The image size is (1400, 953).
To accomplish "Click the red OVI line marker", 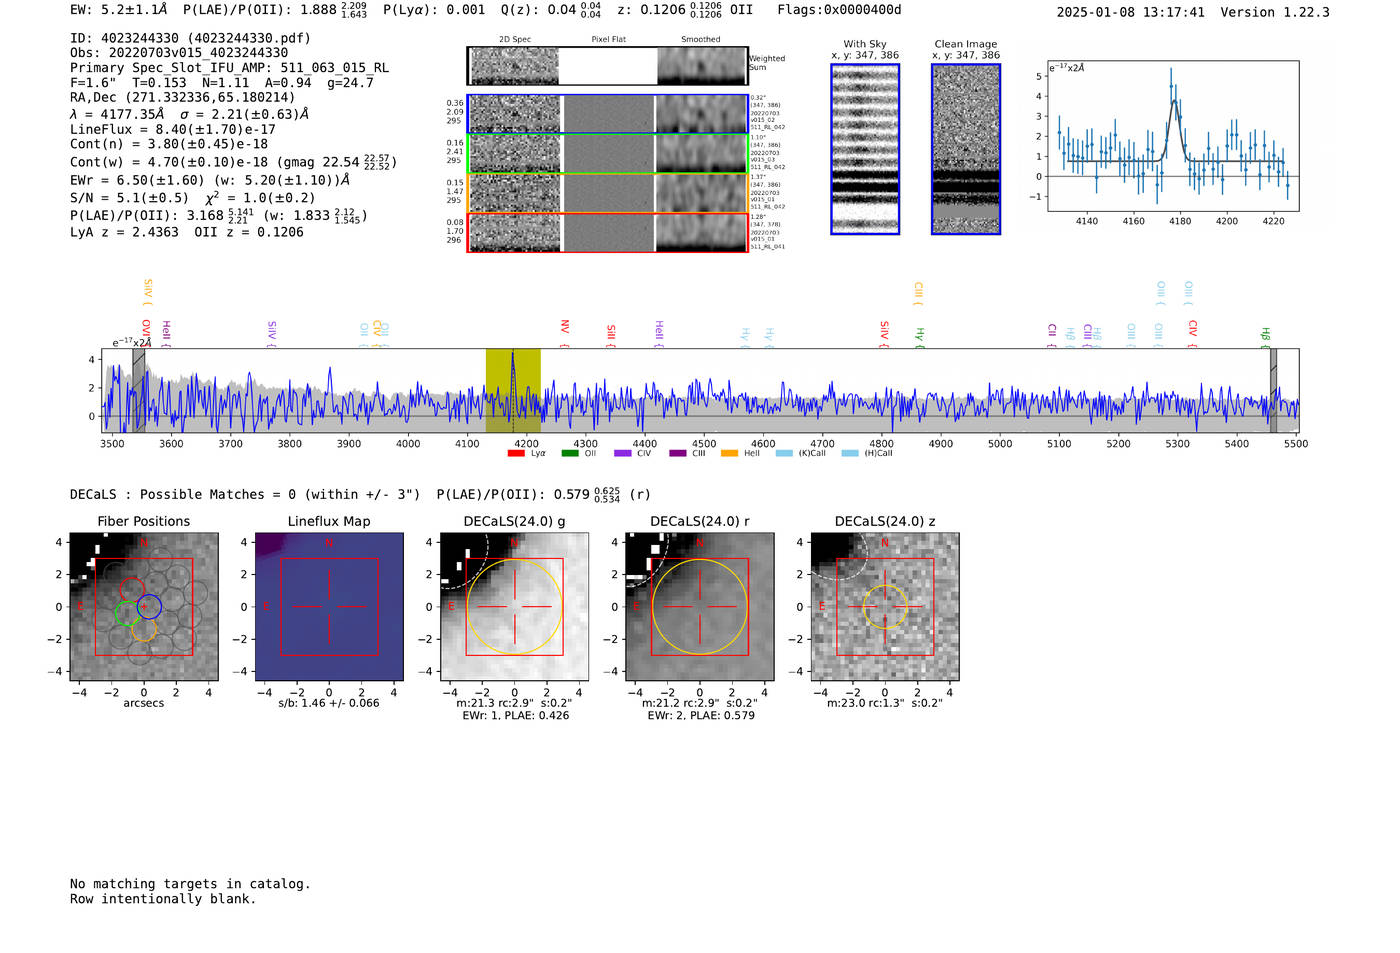I will point(146,332).
